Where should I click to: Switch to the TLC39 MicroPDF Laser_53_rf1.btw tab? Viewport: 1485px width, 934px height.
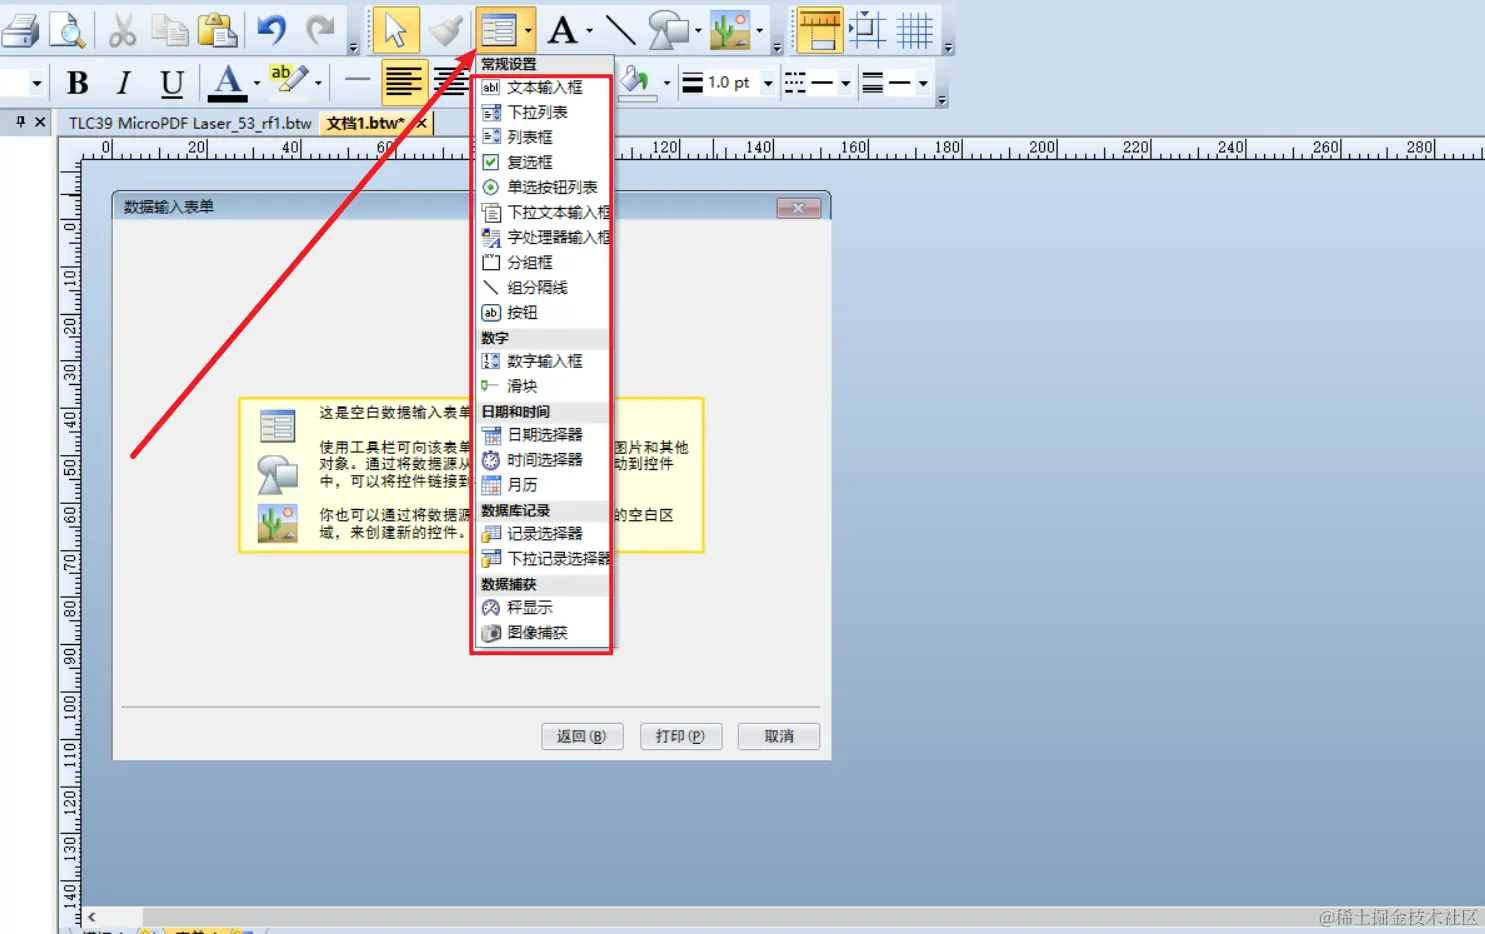[x=190, y=123]
